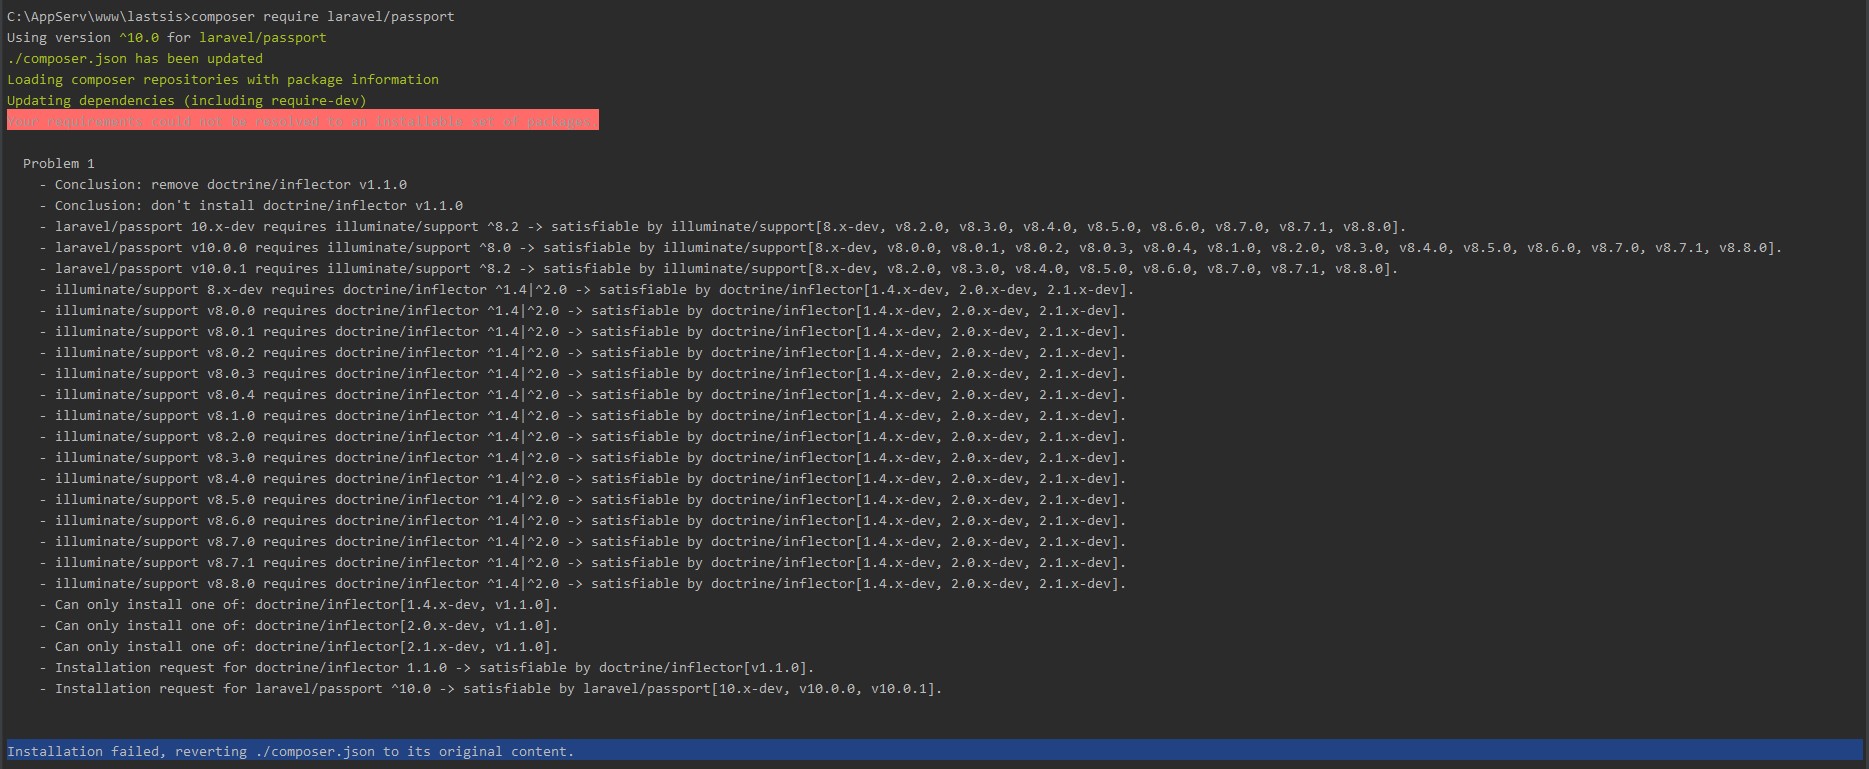Image resolution: width=1869 pixels, height=769 pixels.
Task: Click the './composer.json has been updated' line
Action: tap(135, 58)
